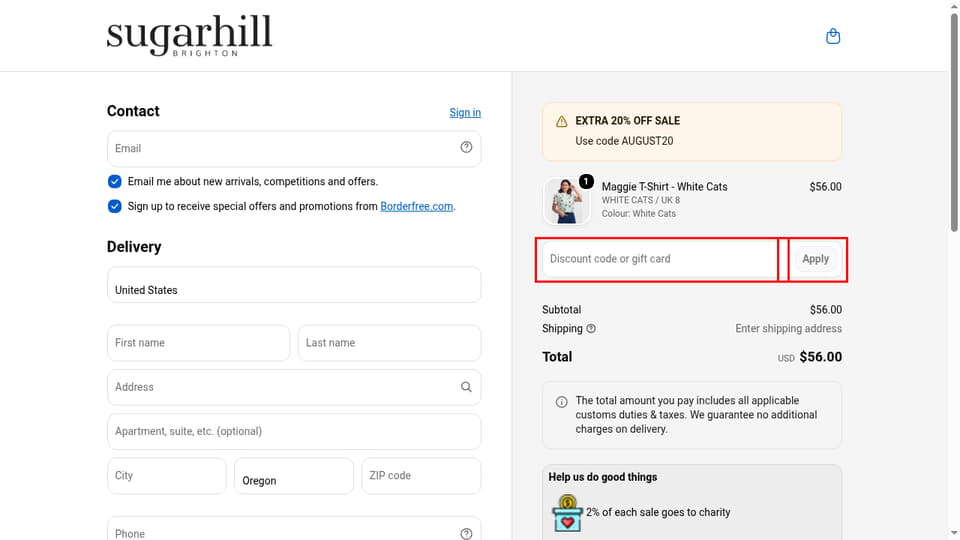Focus the Last name field

[389, 343]
